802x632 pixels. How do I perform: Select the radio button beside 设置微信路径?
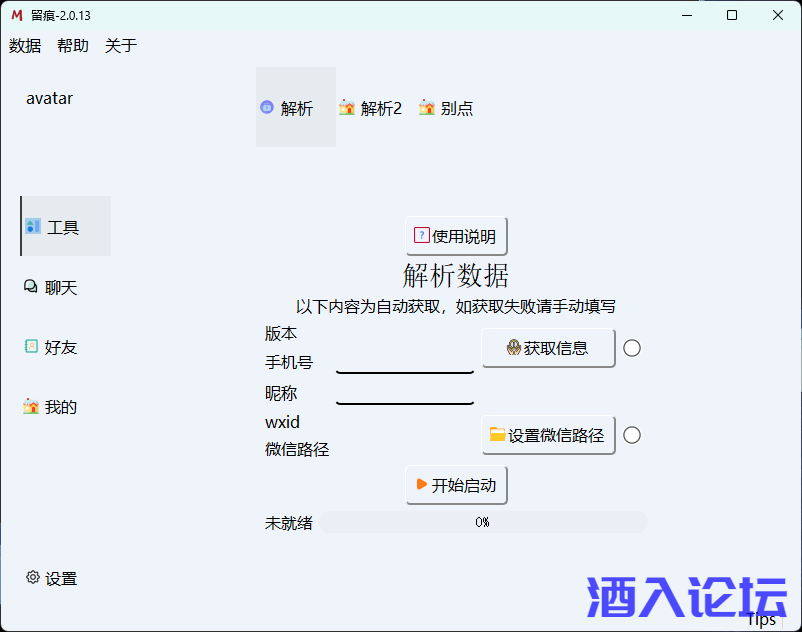pyautogui.click(x=631, y=435)
